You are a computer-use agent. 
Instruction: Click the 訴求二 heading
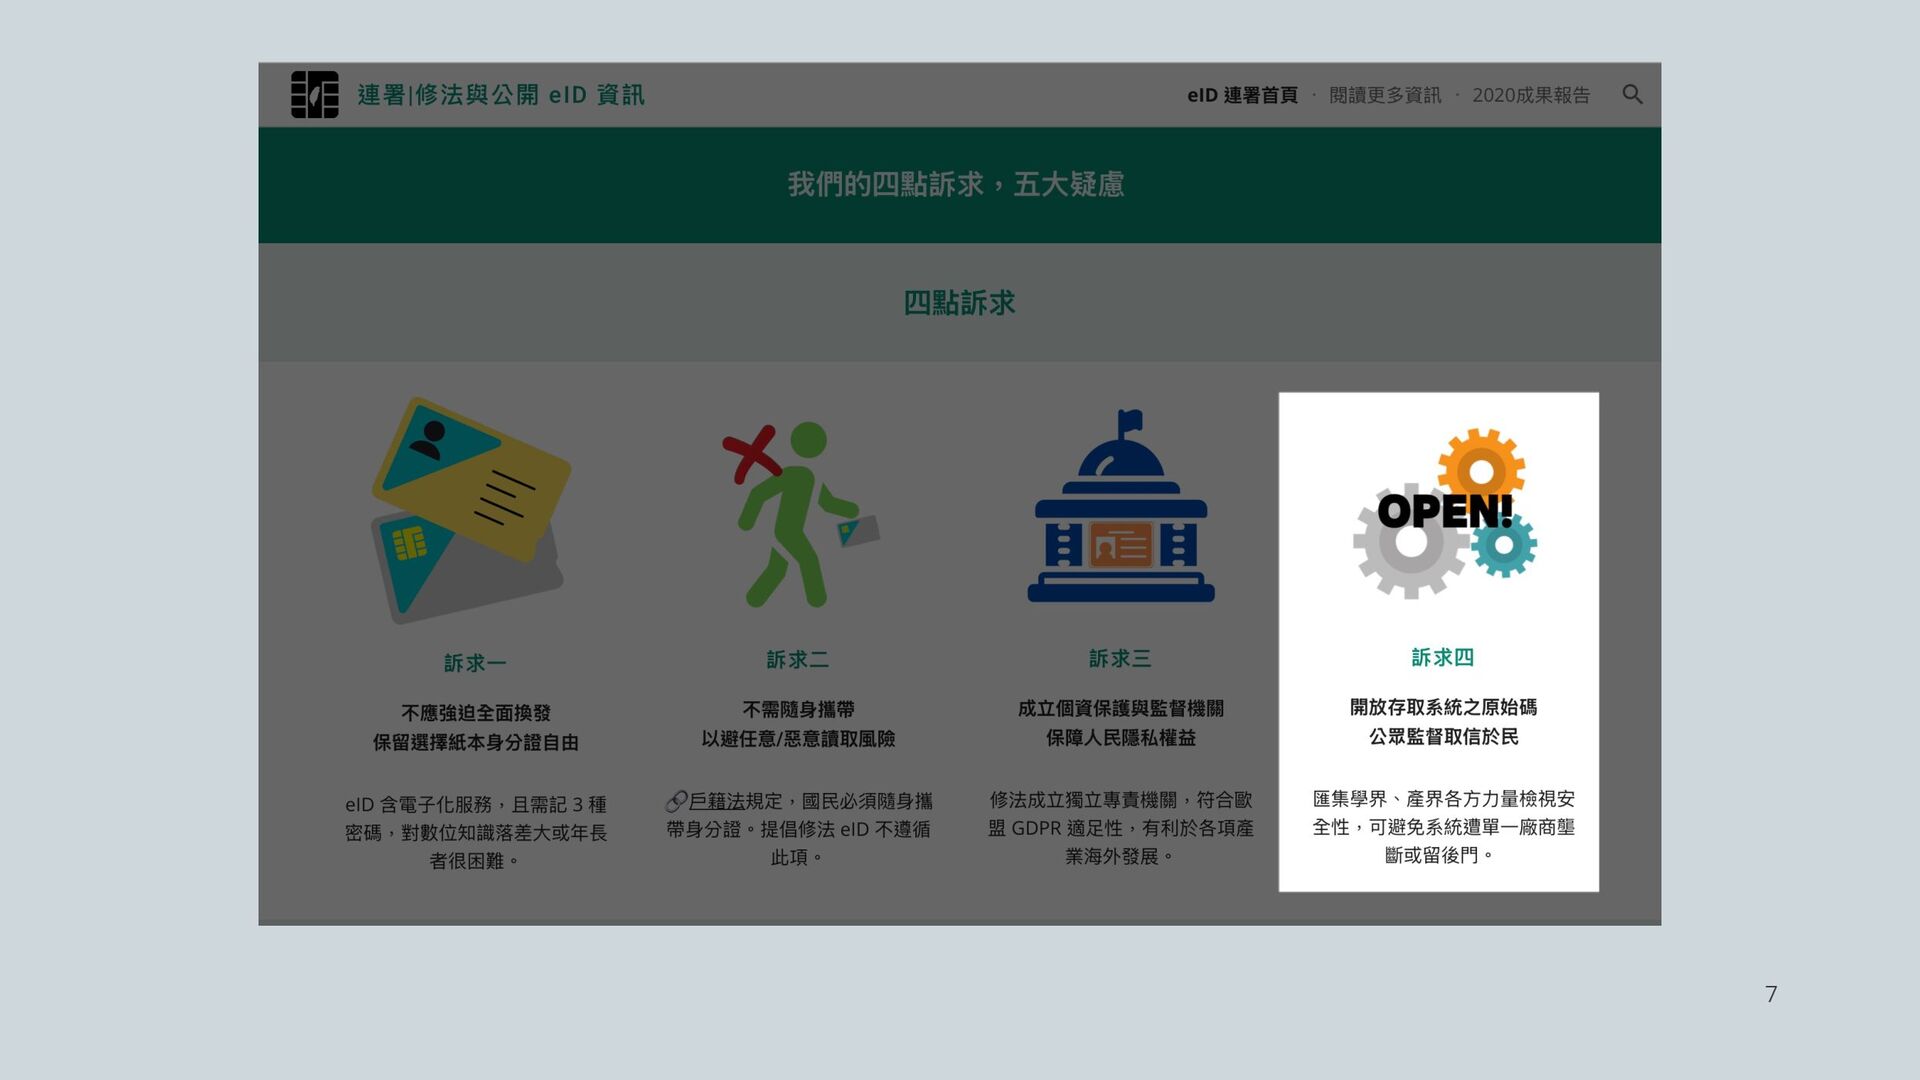(x=798, y=660)
